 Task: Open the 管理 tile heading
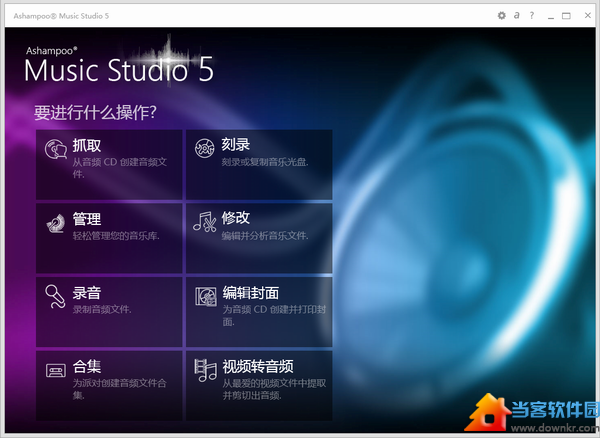pyautogui.click(x=87, y=219)
